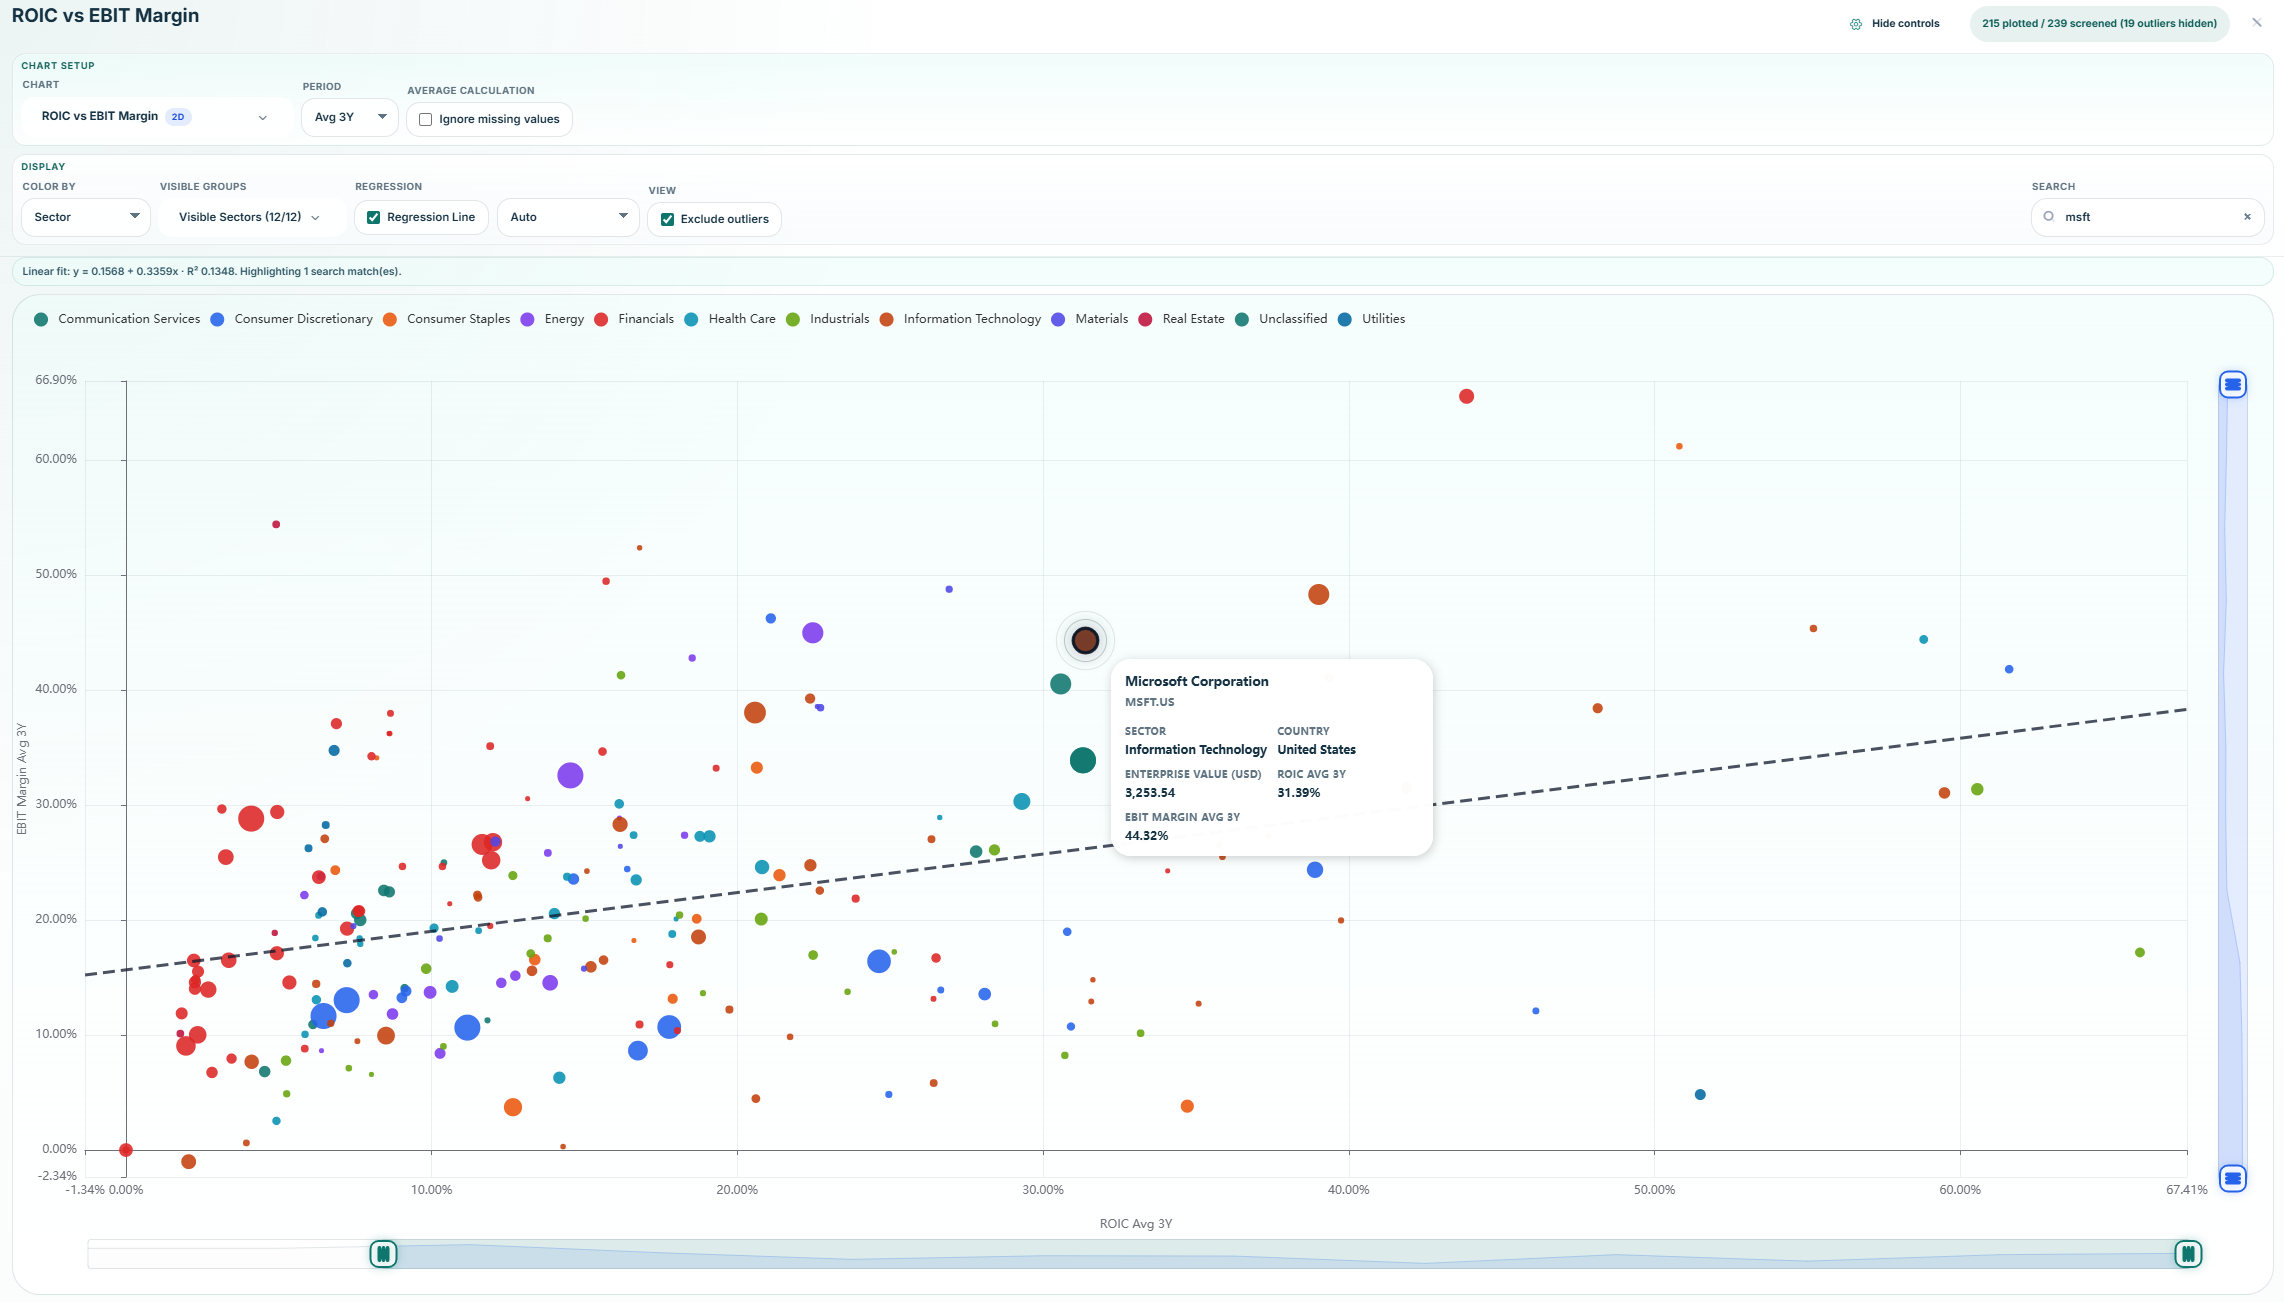The image size is (2284, 1302).
Task: Click the bottom handle of vertical range slider
Action: 2233,1179
